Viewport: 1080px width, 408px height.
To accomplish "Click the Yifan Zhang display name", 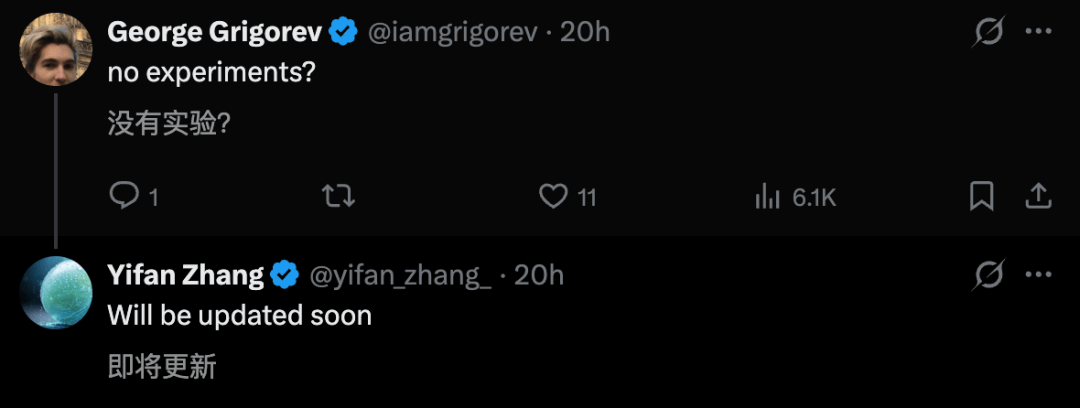I will point(185,274).
